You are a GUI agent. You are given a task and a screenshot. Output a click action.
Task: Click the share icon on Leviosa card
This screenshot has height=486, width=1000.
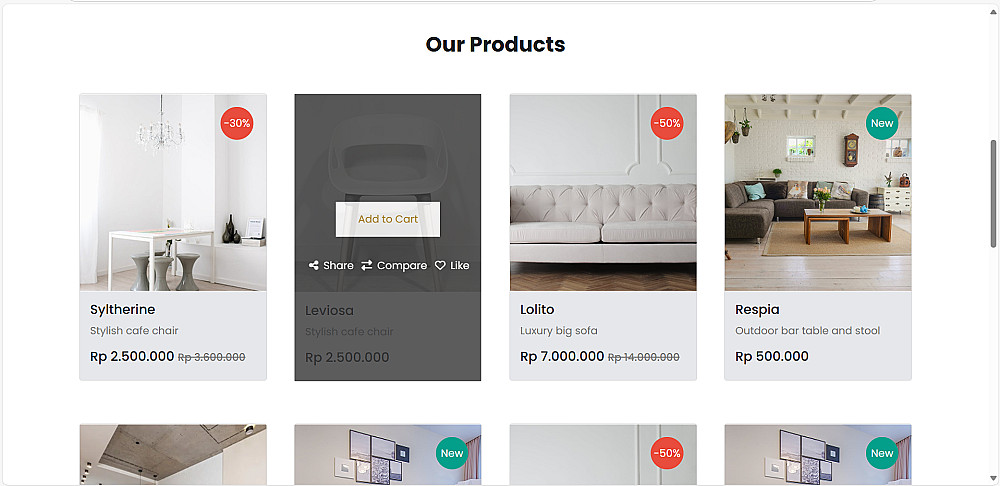[314, 266]
